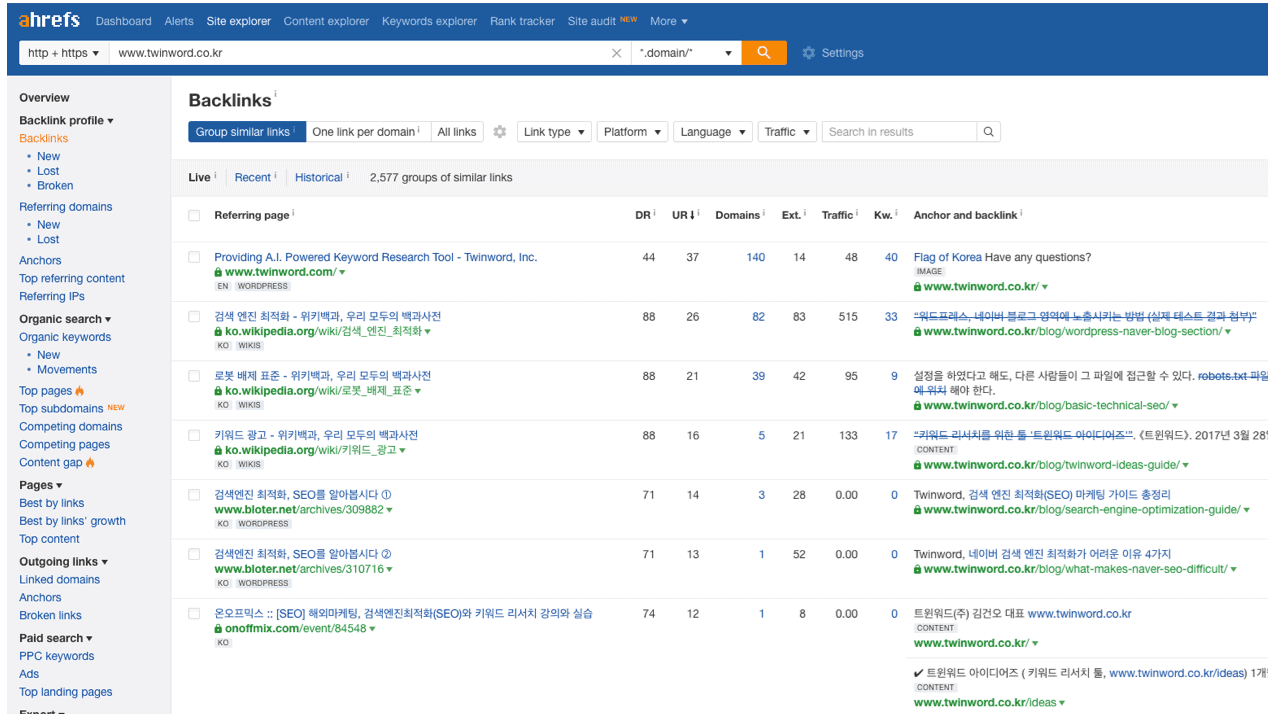
Task: Switch to the Recent backlinks tab
Action: (253, 177)
